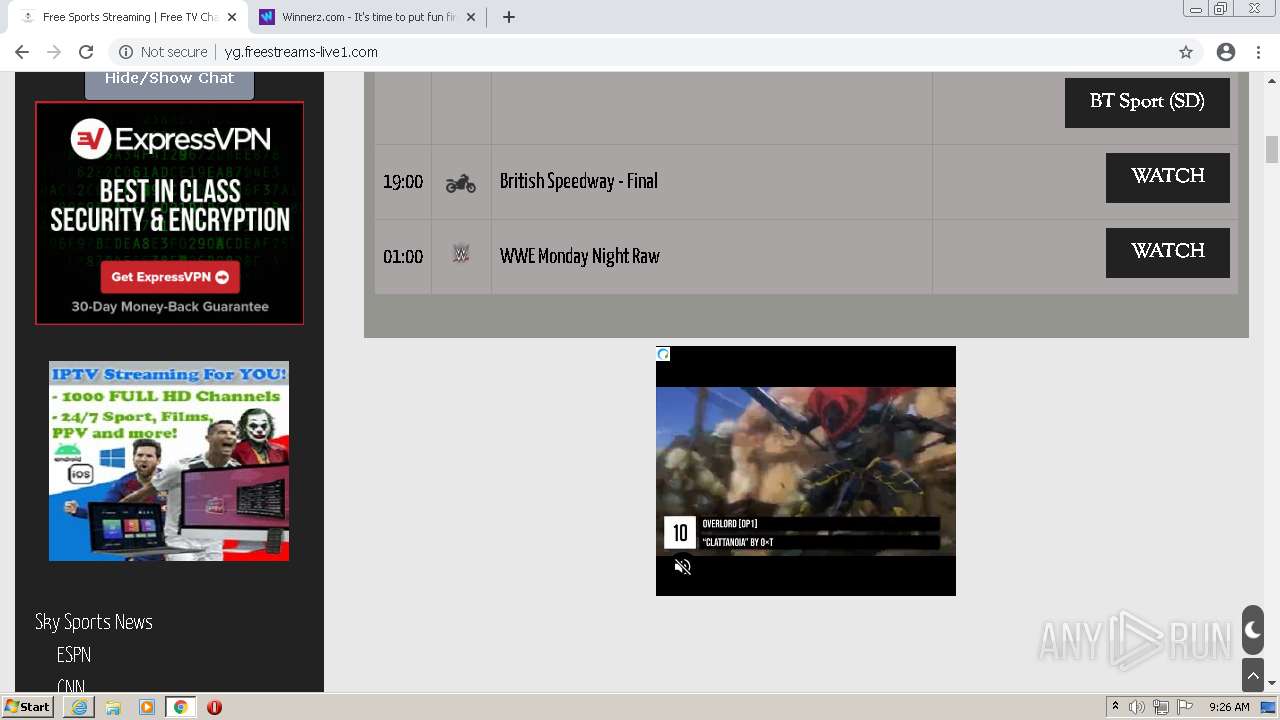The height and width of the screenshot is (720, 1280).
Task: Click the page vertical scrollbar thumb
Action: pyautogui.click(x=1272, y=149)
